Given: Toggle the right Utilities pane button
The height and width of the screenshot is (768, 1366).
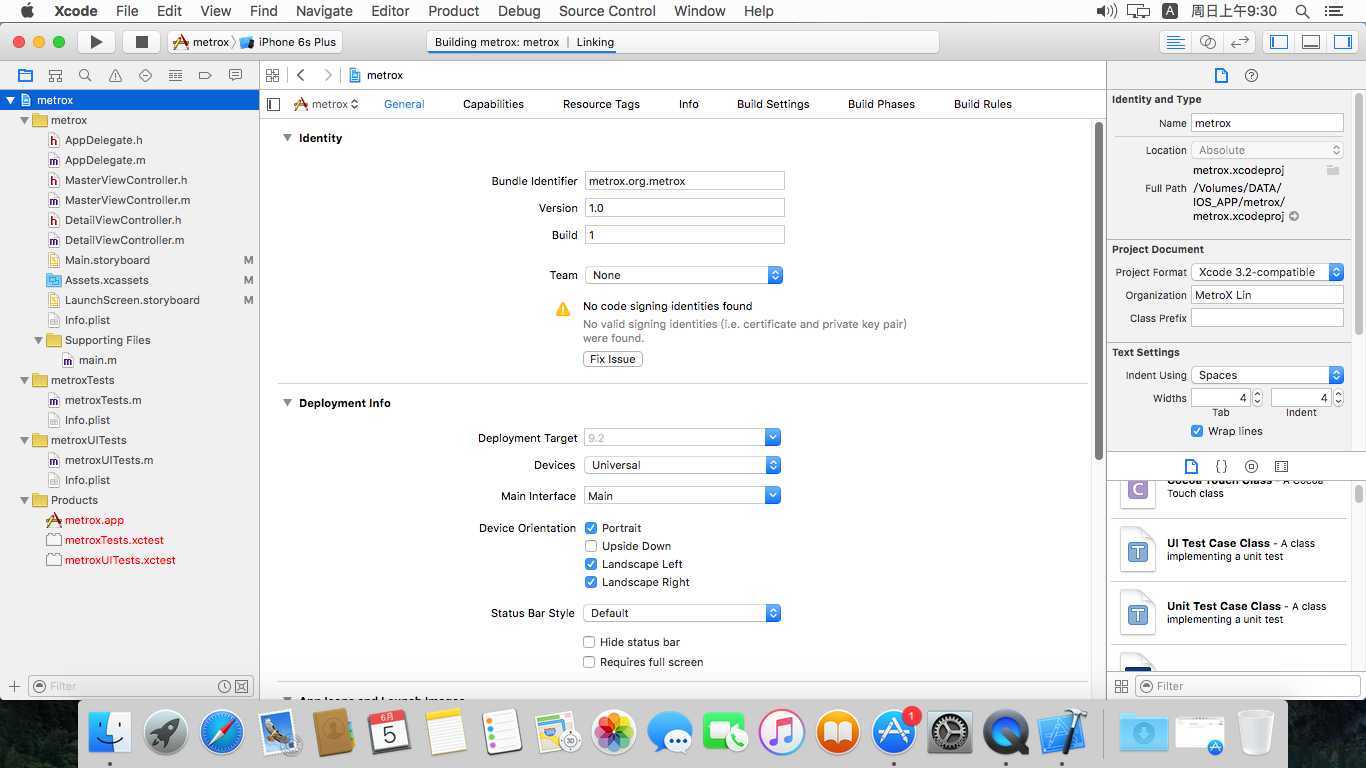Looking at the screenshot, I should 1342,42.
